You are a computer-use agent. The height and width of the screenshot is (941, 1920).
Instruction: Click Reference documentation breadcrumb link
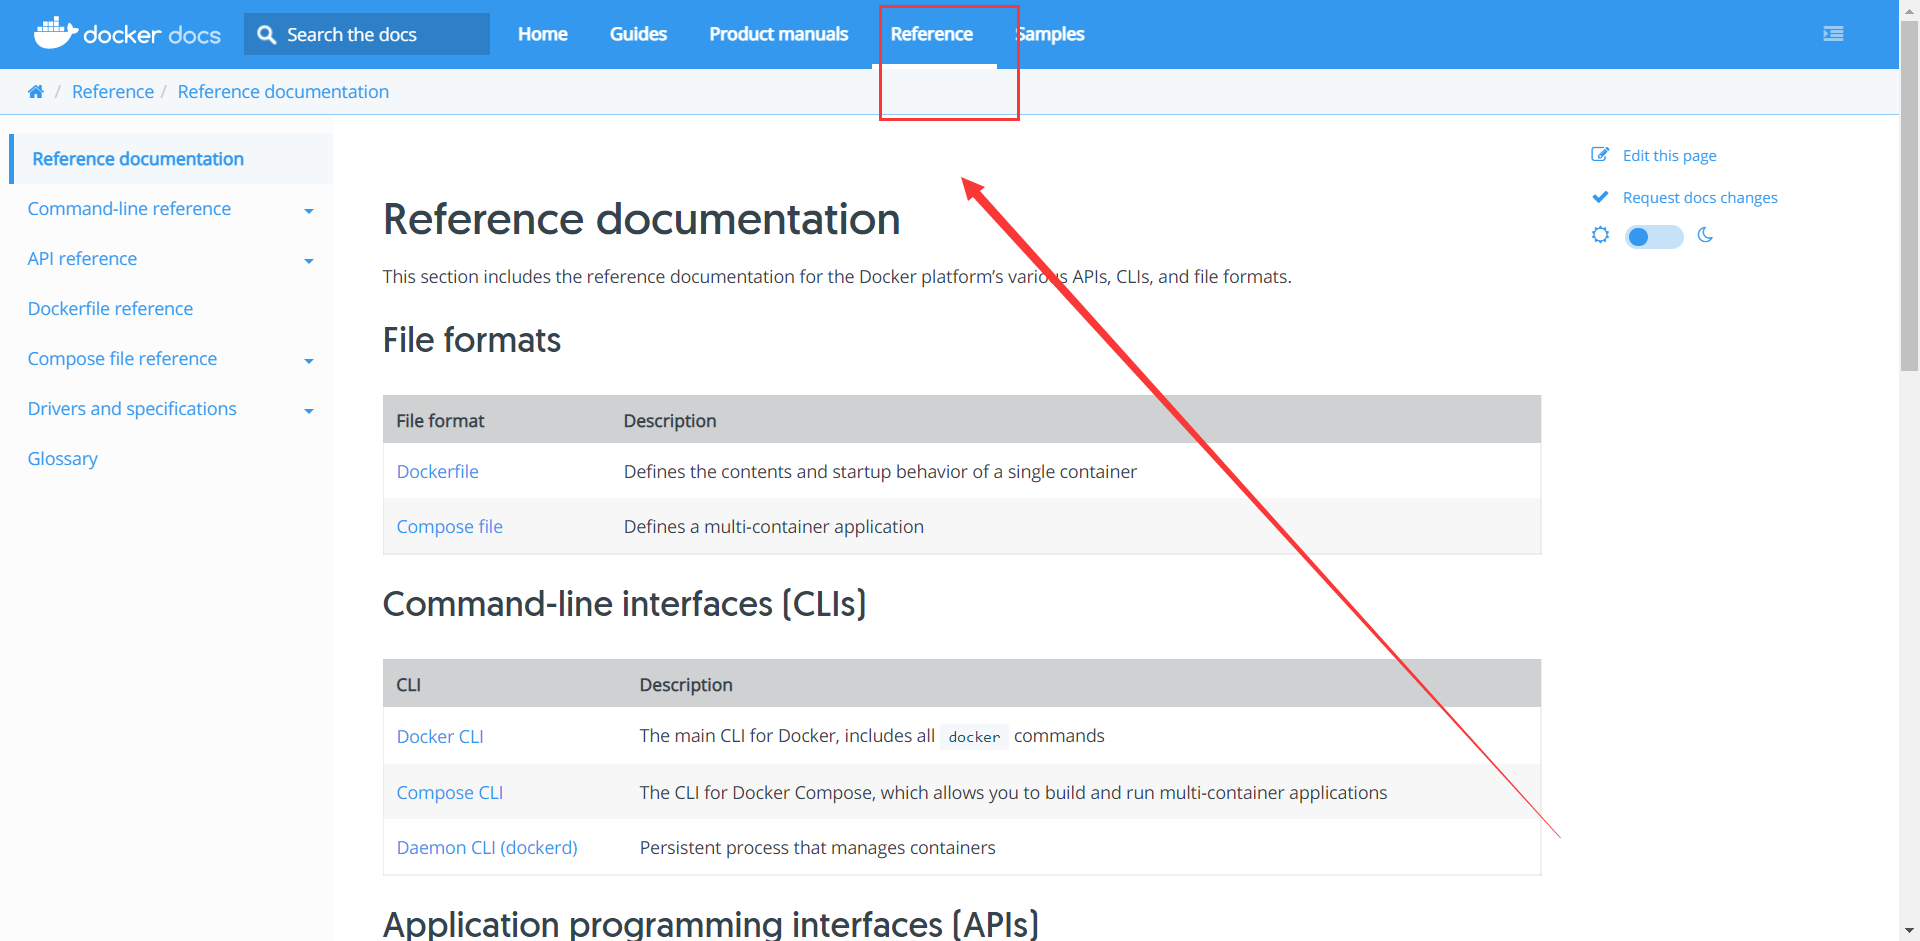[x=283, y=92]
